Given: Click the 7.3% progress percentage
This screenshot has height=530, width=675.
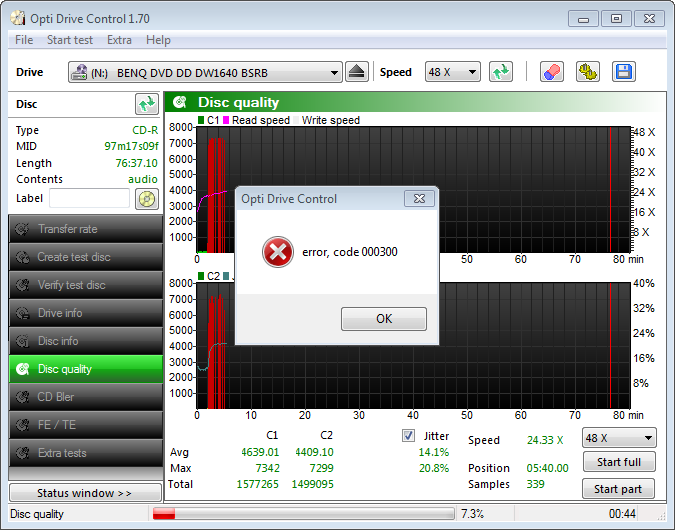Looking at the screenshot, I should coord(472,514).
